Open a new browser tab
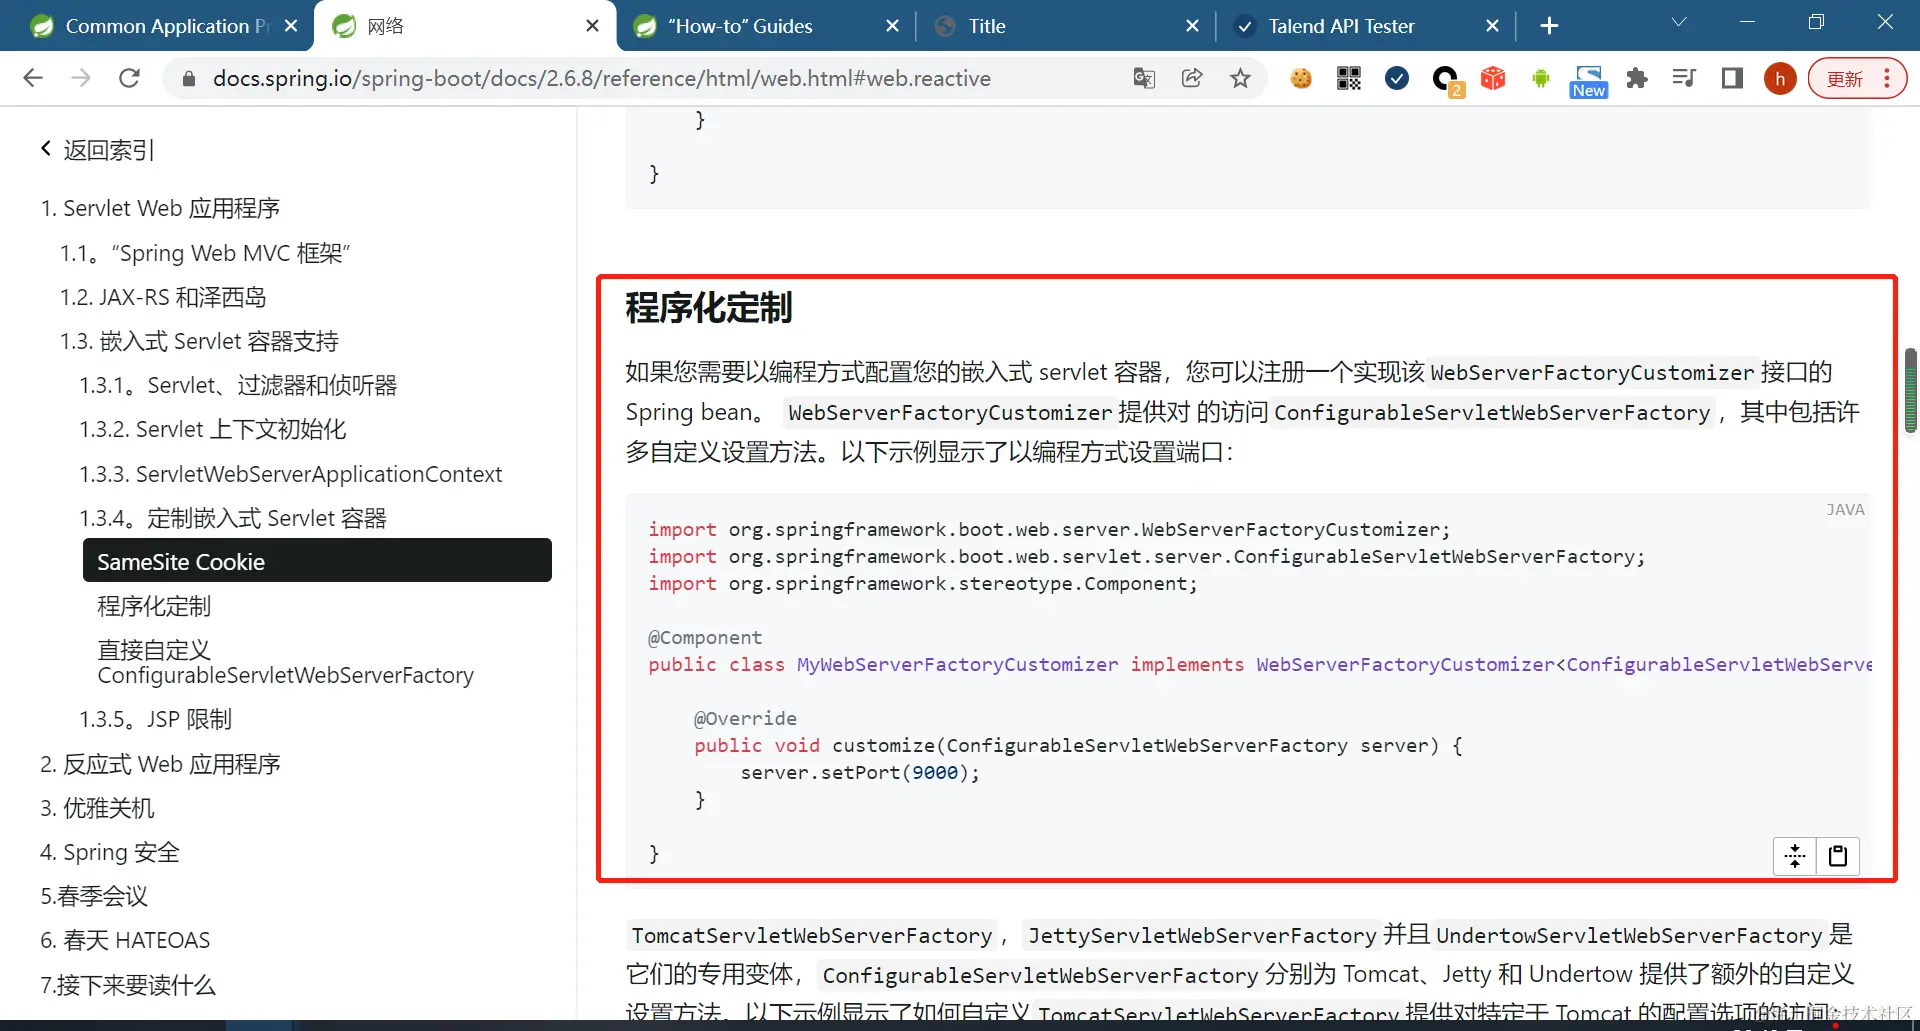Viewport: 1920px width, 1031px height. point(1549,26)
